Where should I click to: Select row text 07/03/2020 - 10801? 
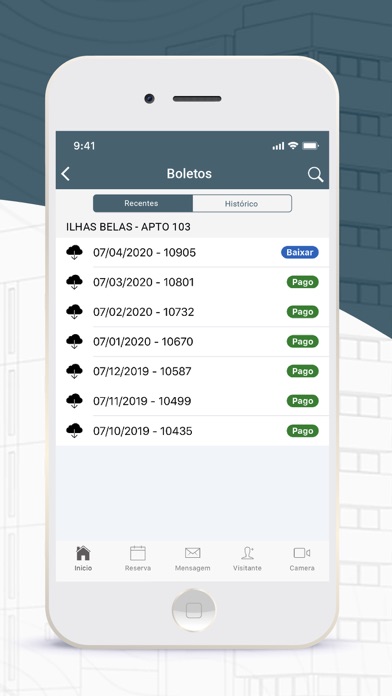coord(143,282)
